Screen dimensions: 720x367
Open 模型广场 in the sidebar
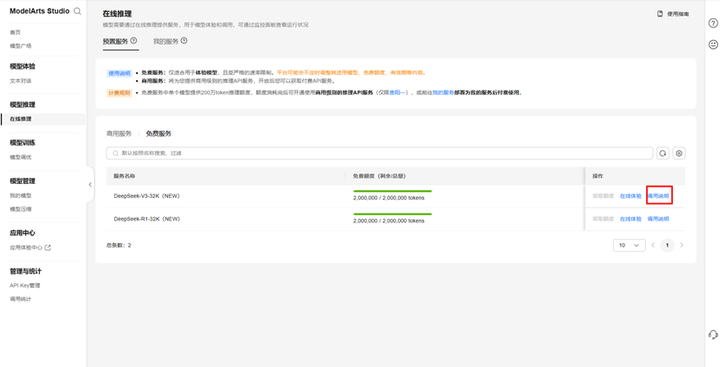point(21,46)
